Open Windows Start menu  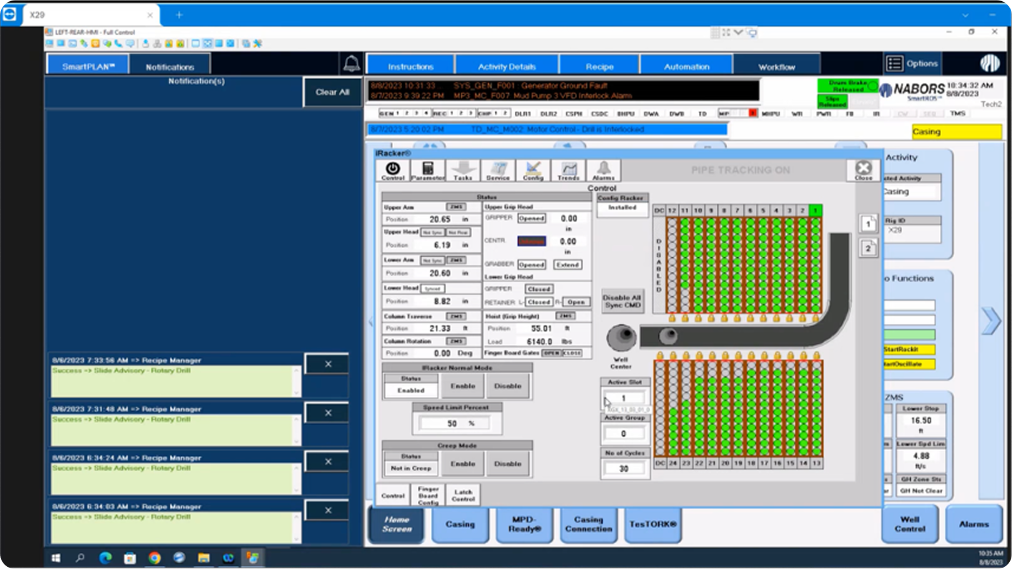56,558
